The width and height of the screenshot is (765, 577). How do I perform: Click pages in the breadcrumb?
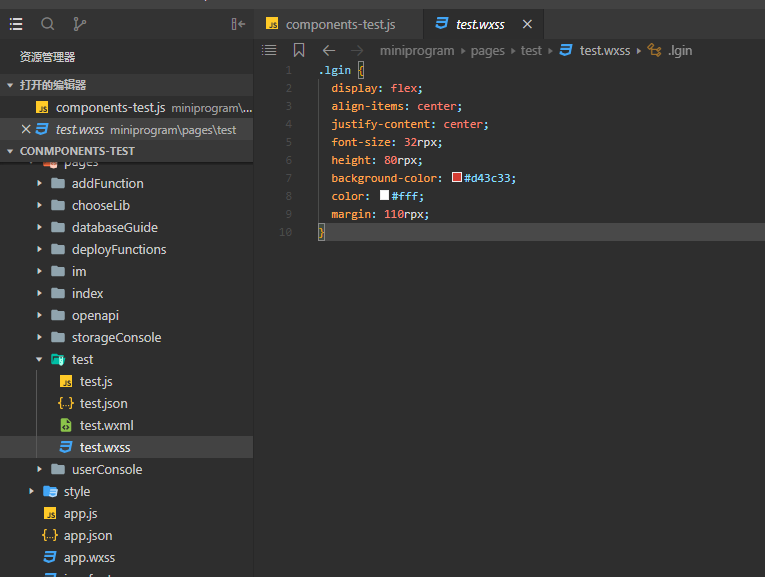[487, 51]
